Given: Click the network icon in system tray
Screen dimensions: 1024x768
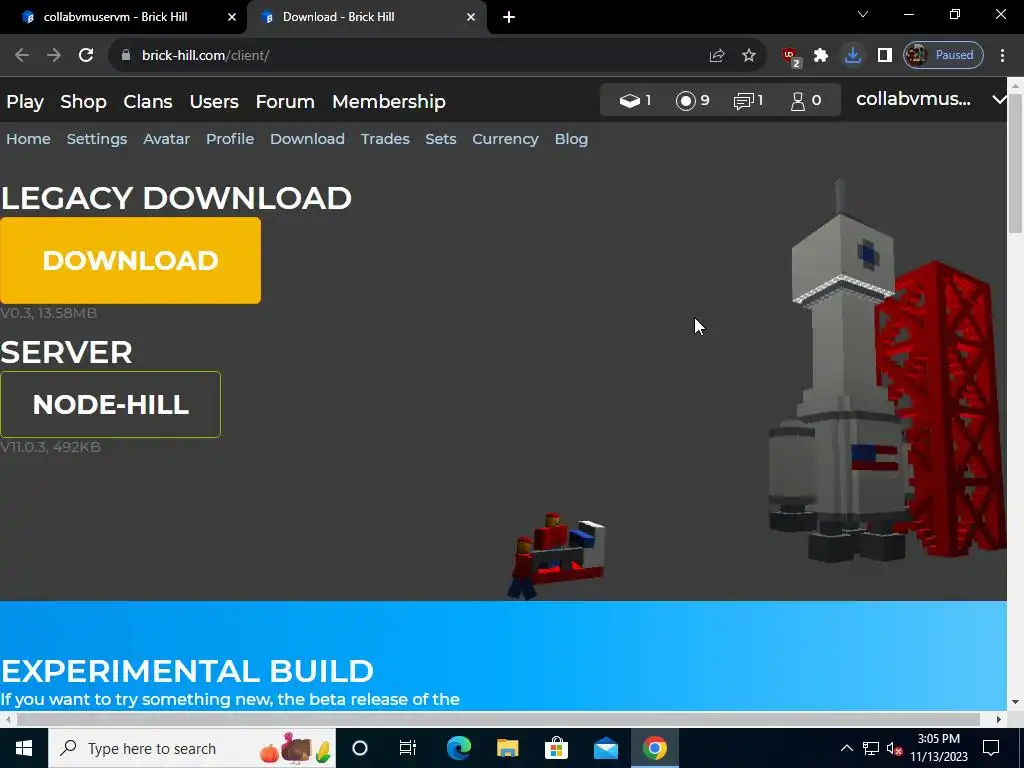Looking at the screenshot, I should click(x=871, y=748).
